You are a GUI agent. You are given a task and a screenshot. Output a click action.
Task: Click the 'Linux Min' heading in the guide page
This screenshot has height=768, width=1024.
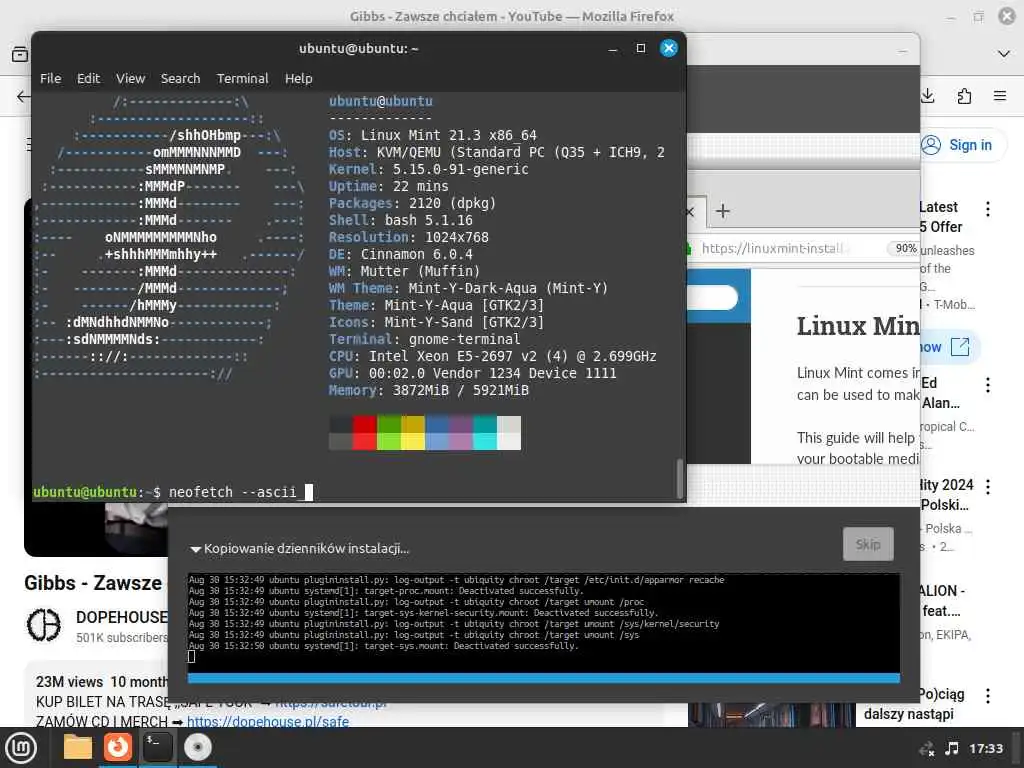(x=857, y=325)
